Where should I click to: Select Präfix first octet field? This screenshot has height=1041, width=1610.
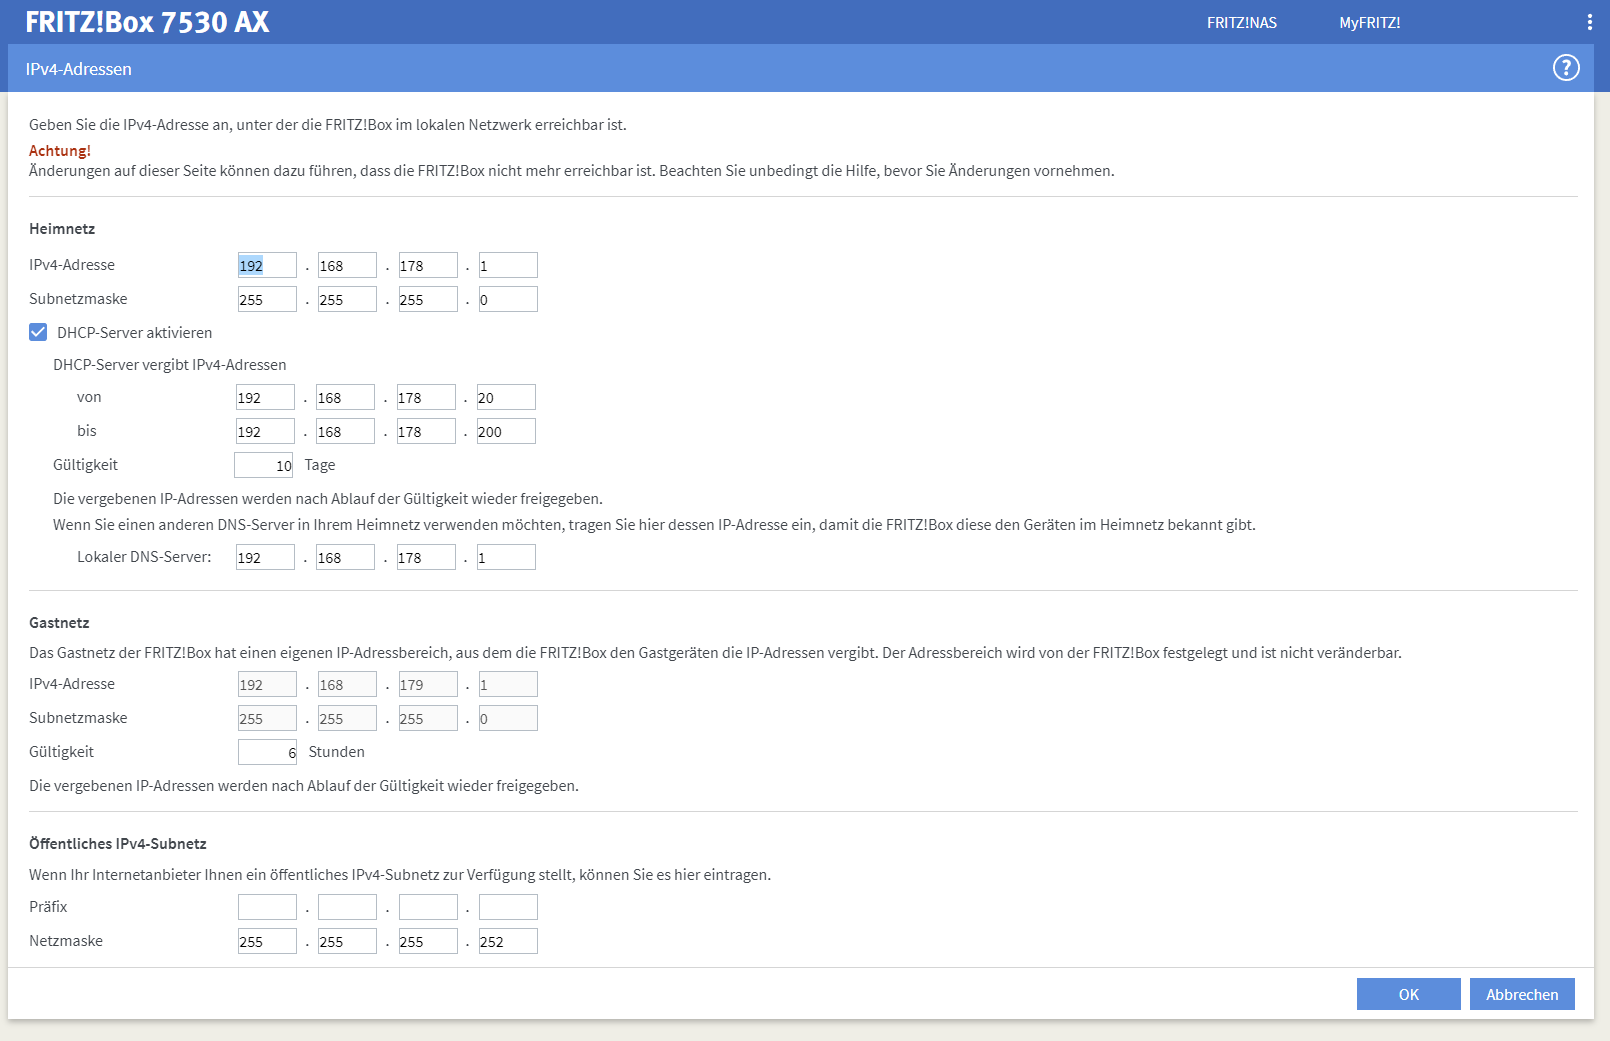pyautogui.click(x=267, y=907)
